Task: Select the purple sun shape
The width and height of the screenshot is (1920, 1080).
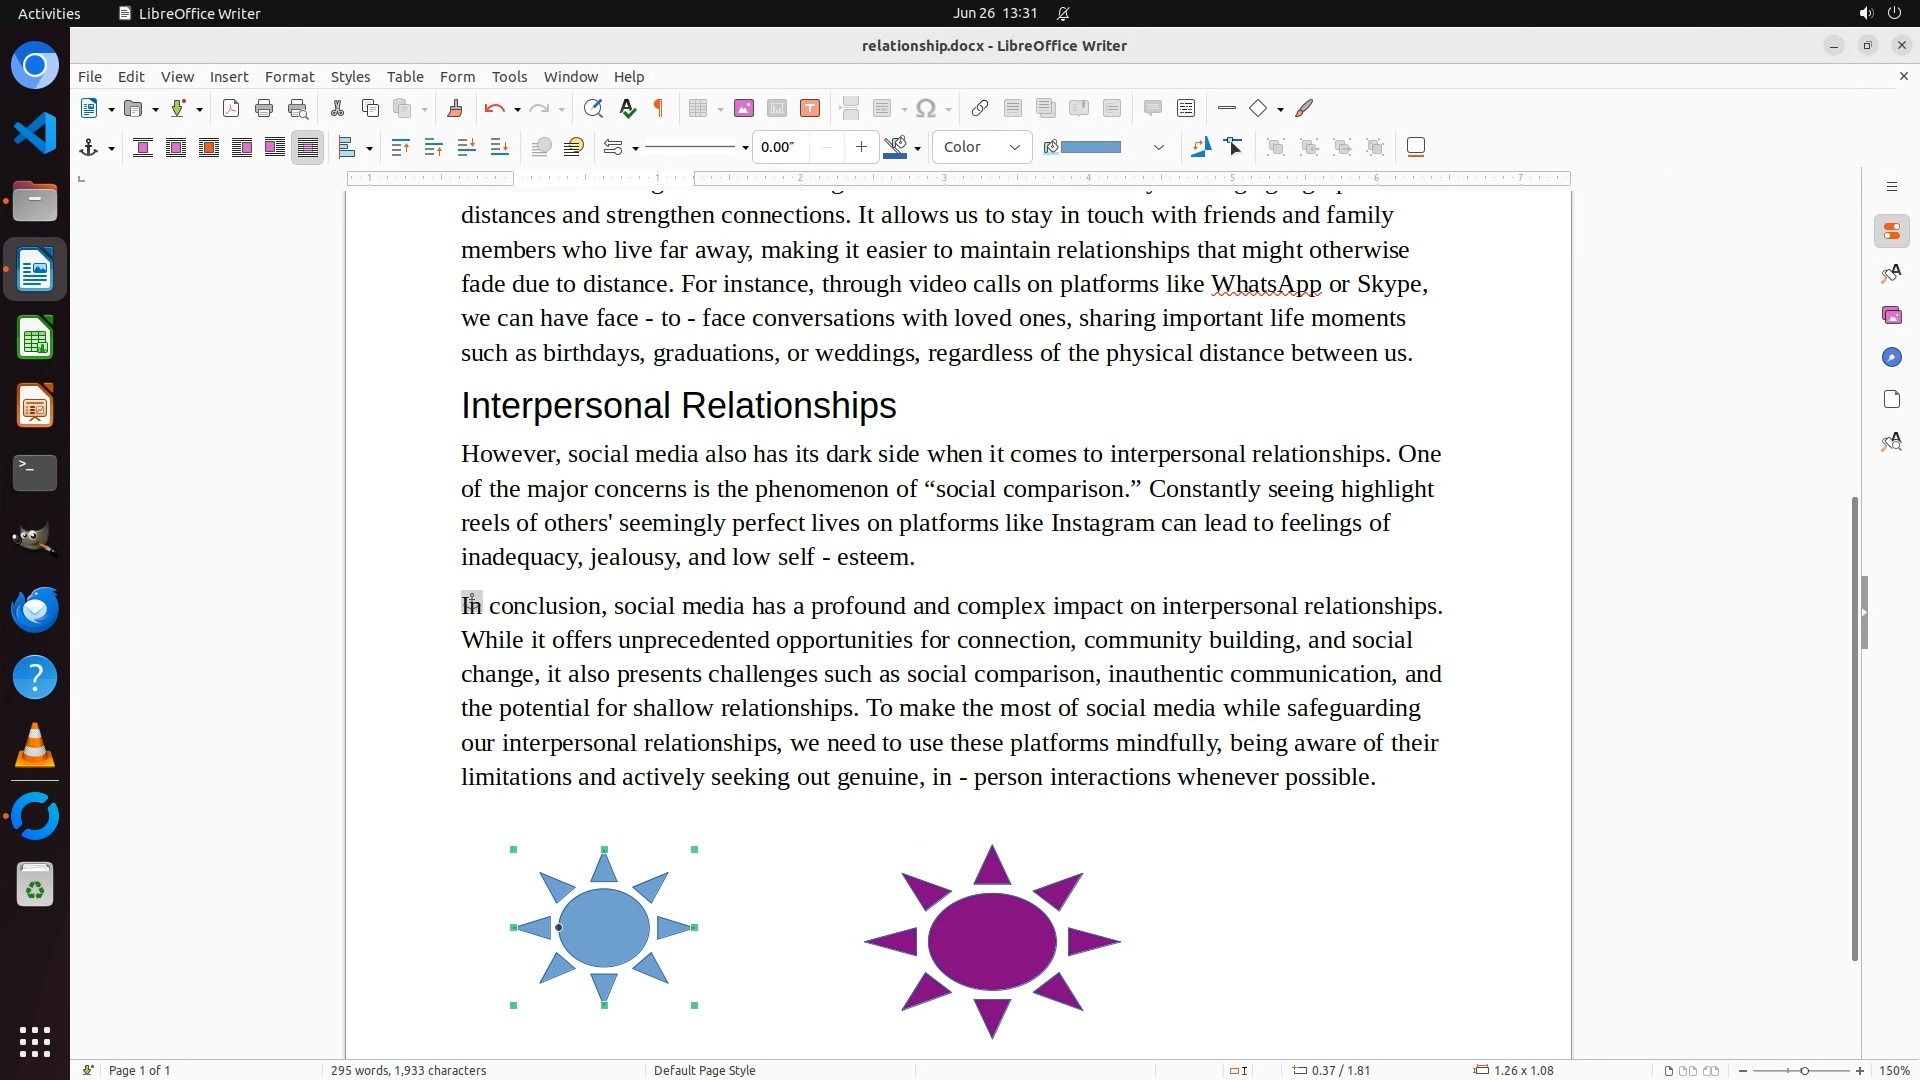Action: (991, 941)
